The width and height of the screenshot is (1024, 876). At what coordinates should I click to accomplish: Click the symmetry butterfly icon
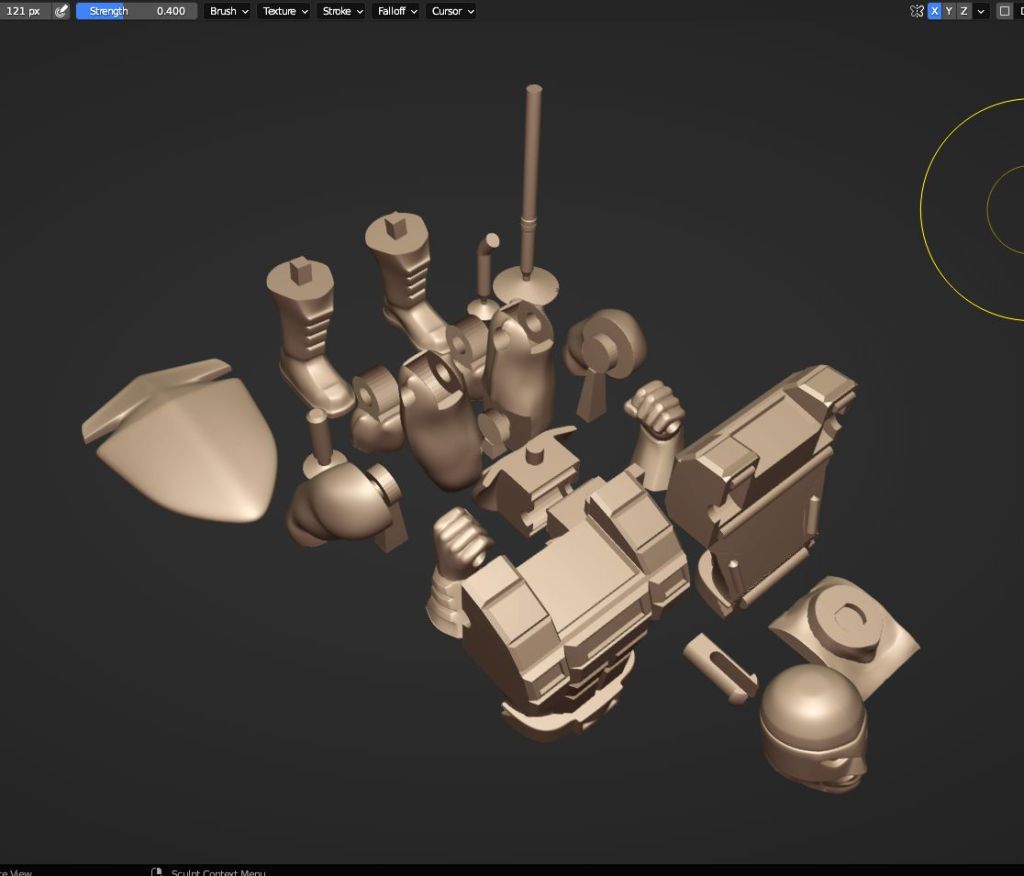tap(916, 11)
